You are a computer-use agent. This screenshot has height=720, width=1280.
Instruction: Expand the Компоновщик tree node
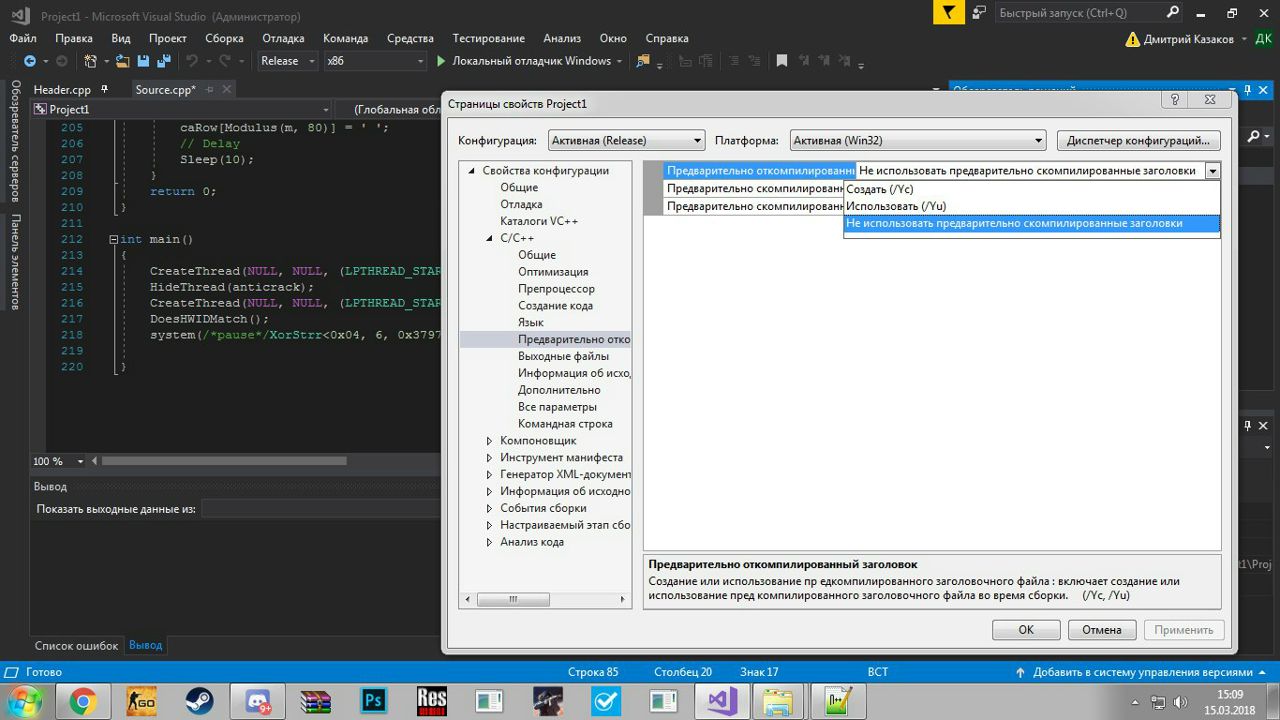click(x=489, y=441)
